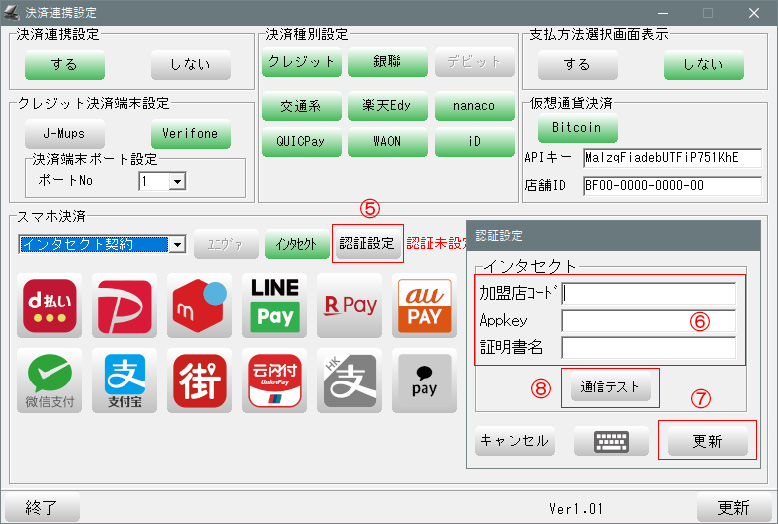Toggle the Verifone terminal option
This screenshot has height=524, width=778.
tap(190, 133)
